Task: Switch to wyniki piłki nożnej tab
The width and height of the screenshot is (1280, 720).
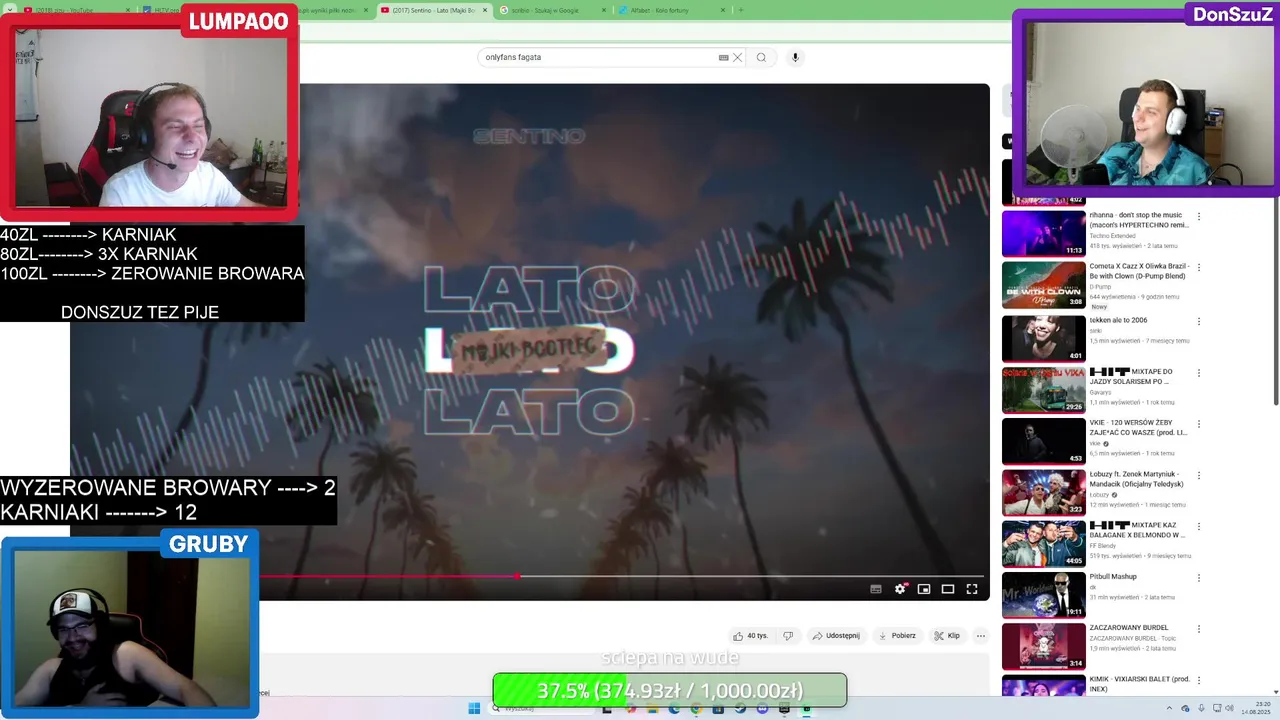Action: tap(328, 10)
